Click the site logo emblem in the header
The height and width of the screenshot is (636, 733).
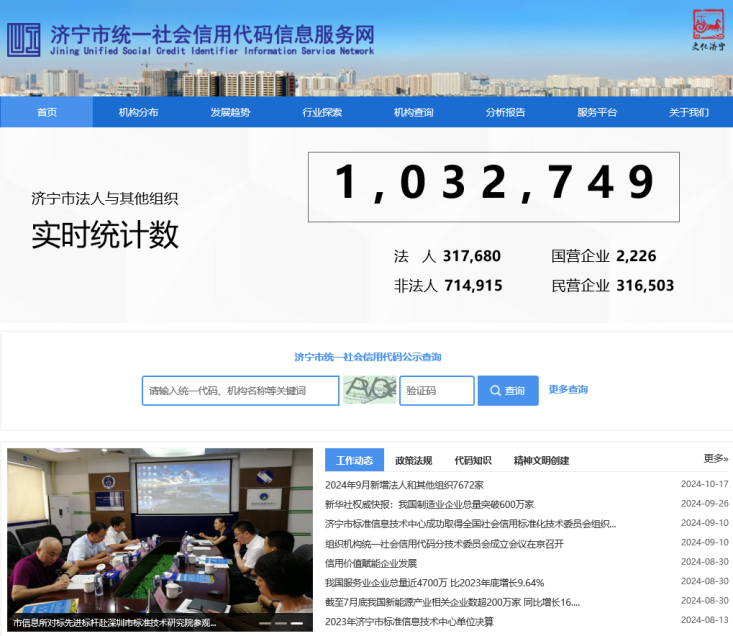[24, 39]
